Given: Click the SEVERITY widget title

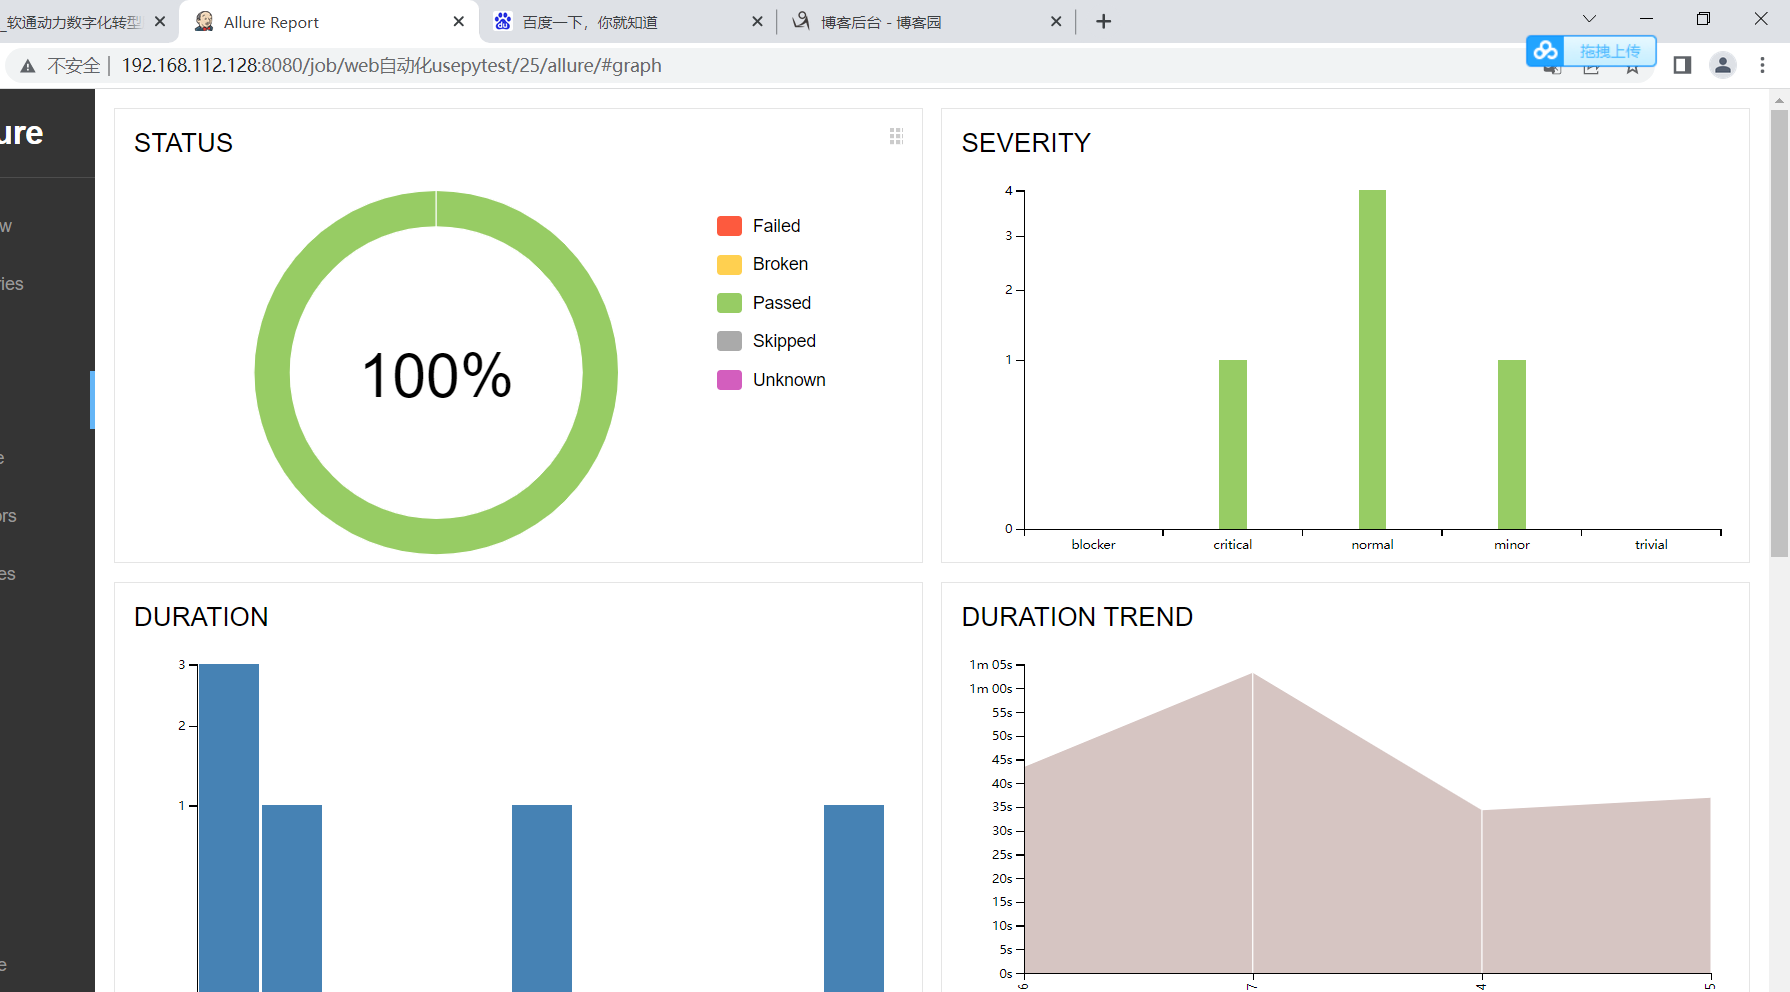Looking at the screenshot, I should coord(1026,143).
